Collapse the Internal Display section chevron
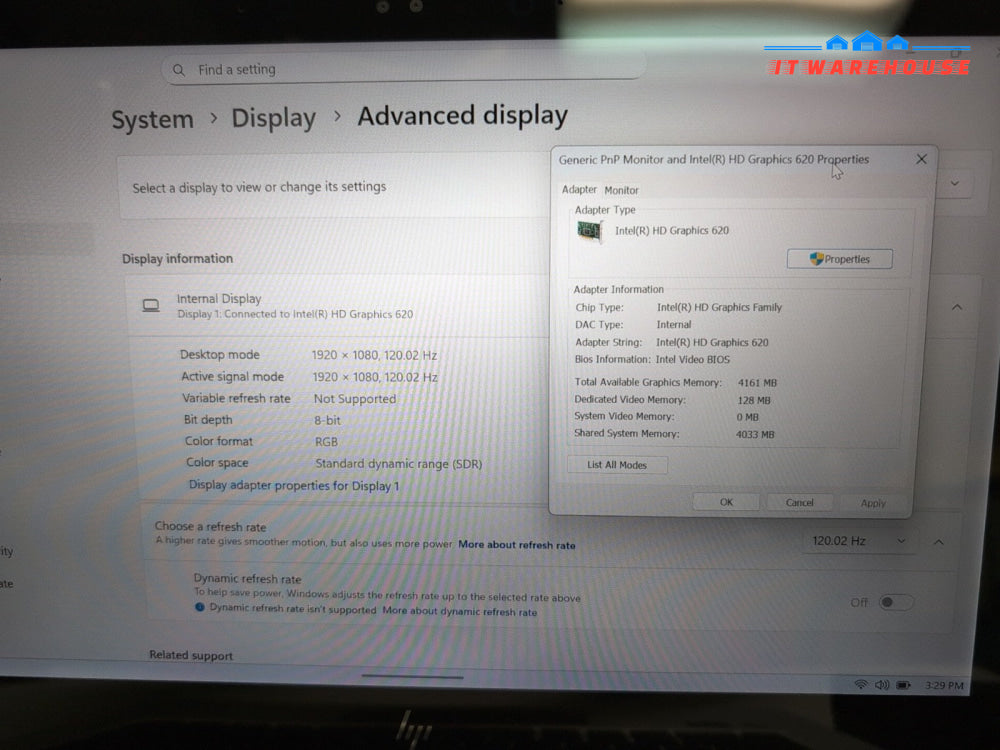Image resolution: width=1000 pixels, height=750 pixels. click(x=957, y=307)
